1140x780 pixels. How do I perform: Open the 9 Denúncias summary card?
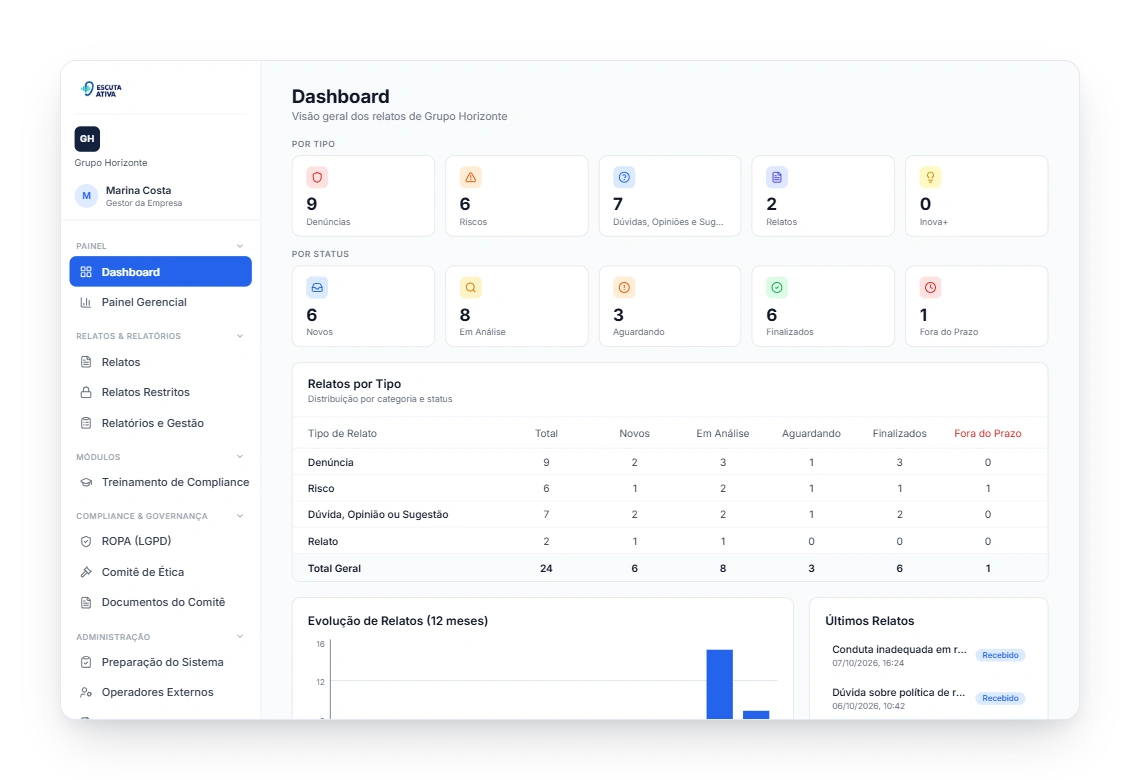click(364, 196)
